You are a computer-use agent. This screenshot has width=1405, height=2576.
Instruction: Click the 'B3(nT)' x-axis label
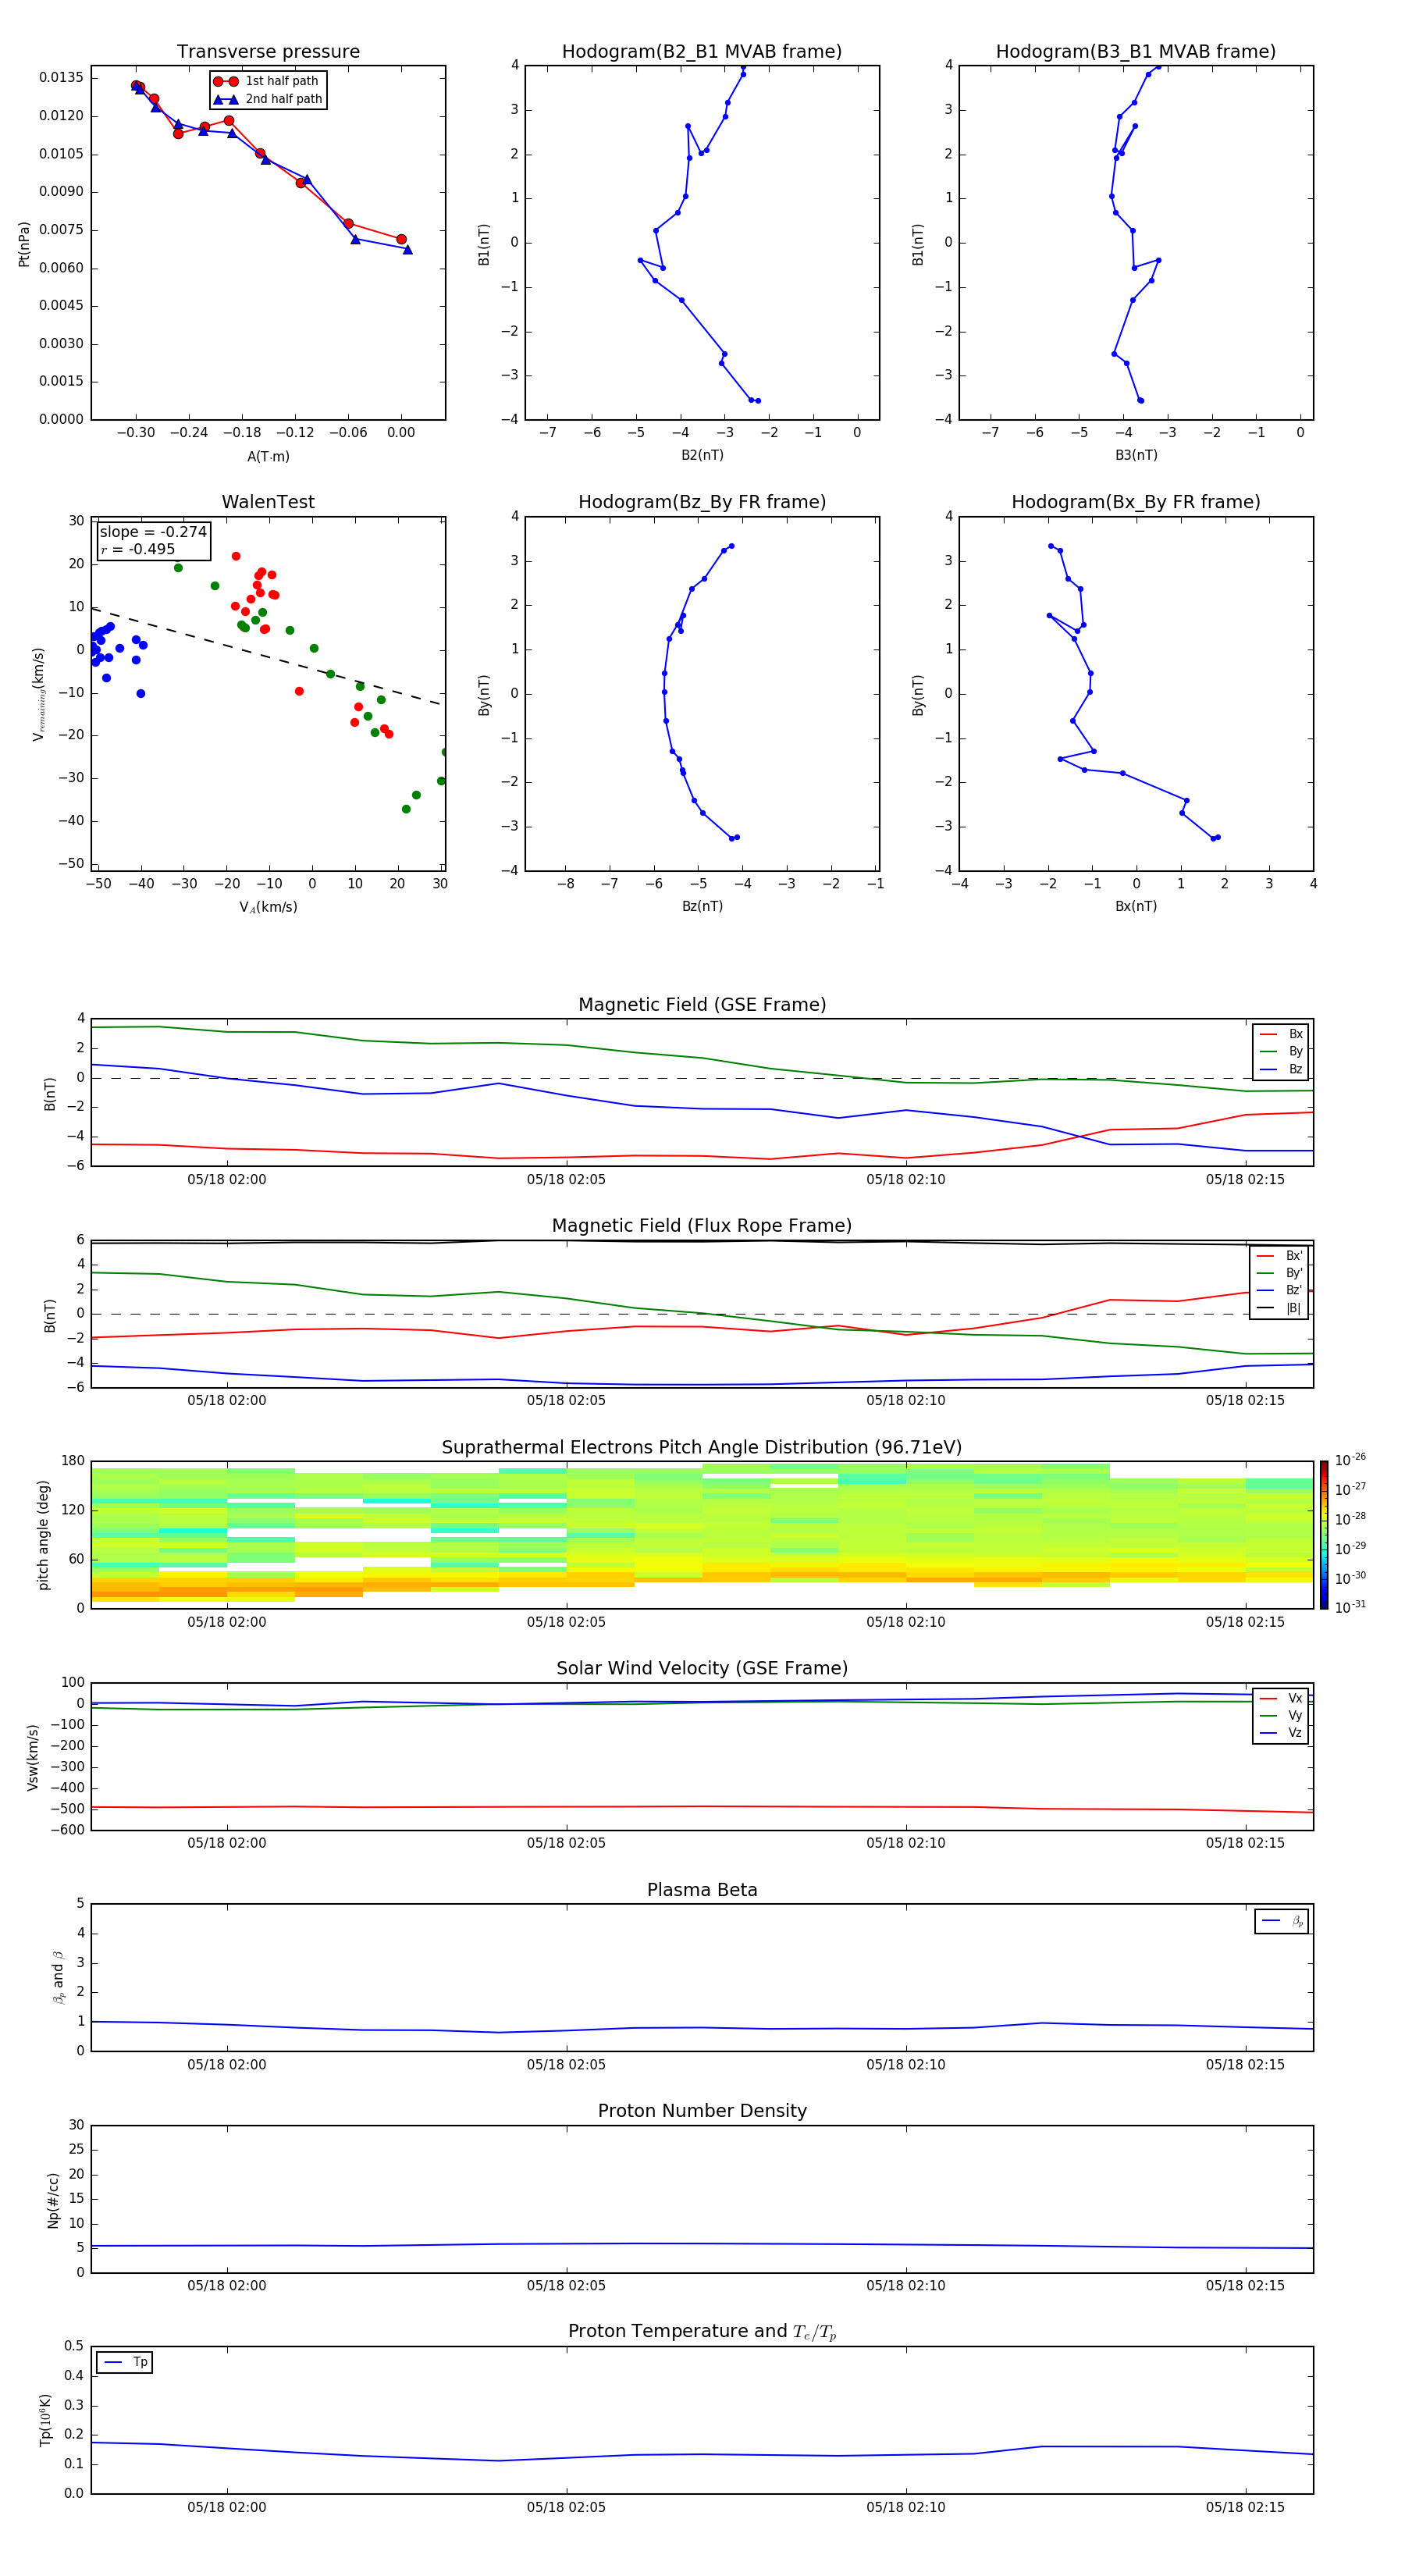pyautogui.click(x=1136, y=455)
